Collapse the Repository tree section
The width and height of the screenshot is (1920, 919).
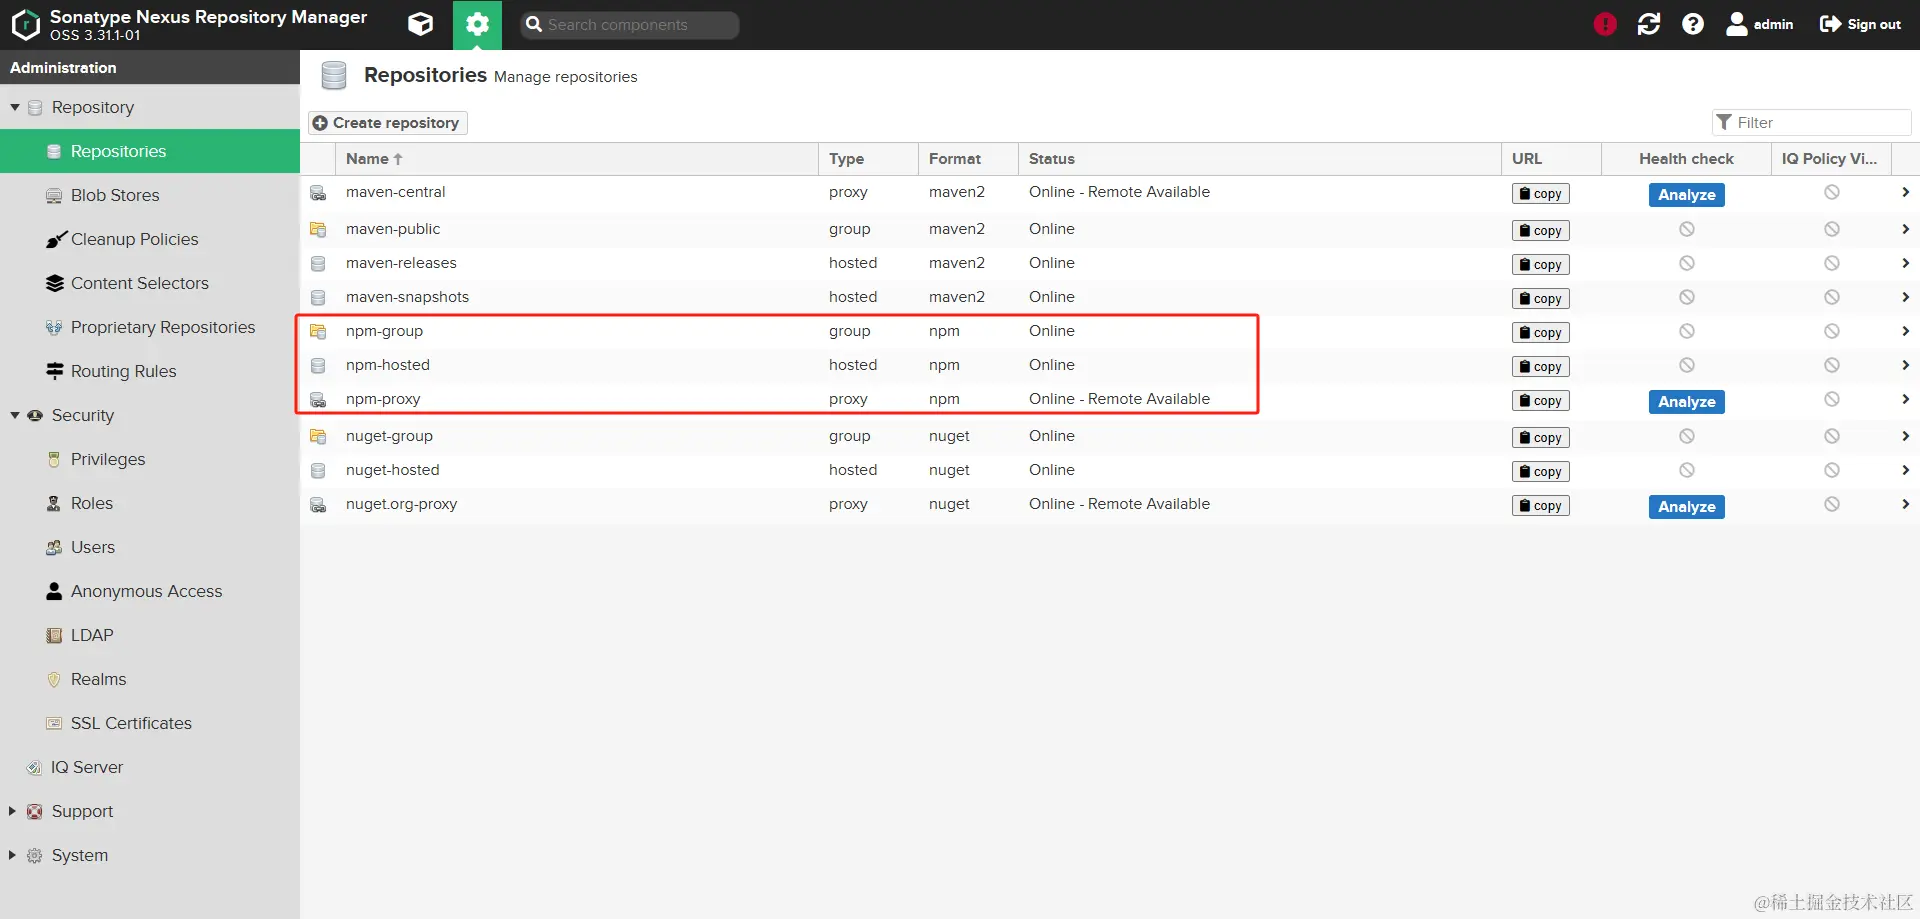15,107
